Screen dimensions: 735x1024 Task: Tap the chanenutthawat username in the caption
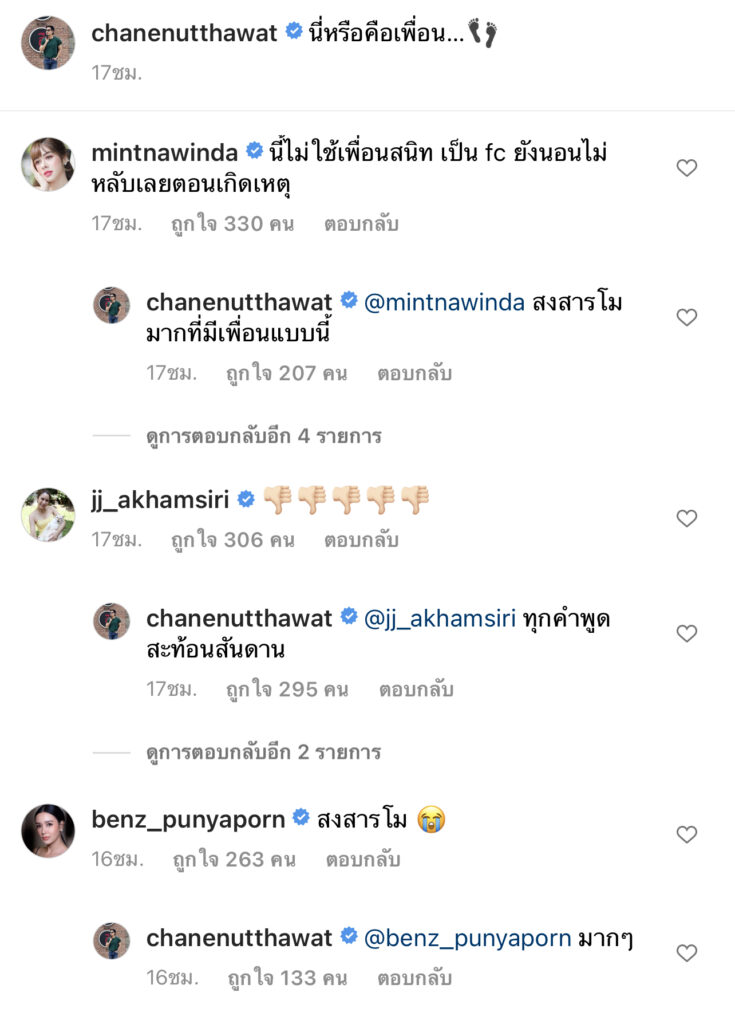185,33
